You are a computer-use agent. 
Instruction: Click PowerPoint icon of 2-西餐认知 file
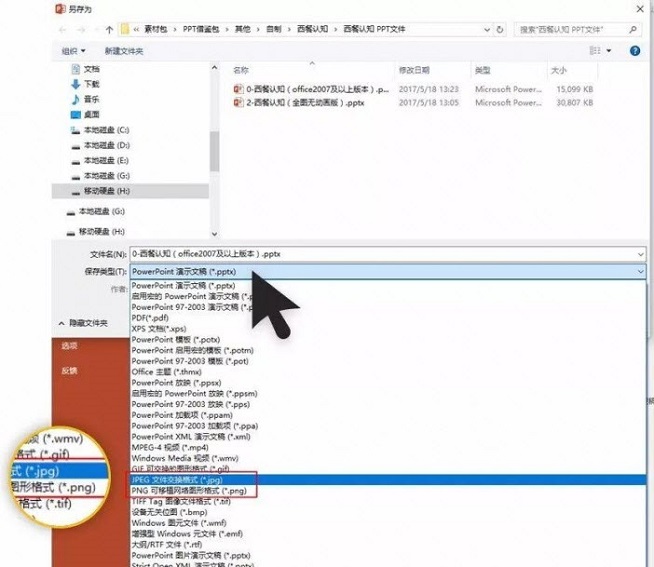click(x=238, y=103)
